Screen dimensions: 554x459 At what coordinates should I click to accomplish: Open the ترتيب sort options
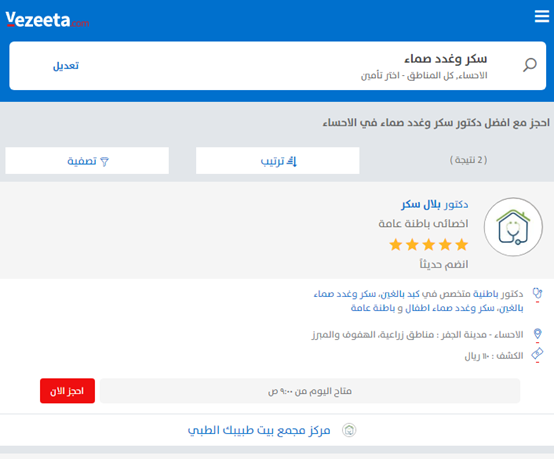point(278,160)
